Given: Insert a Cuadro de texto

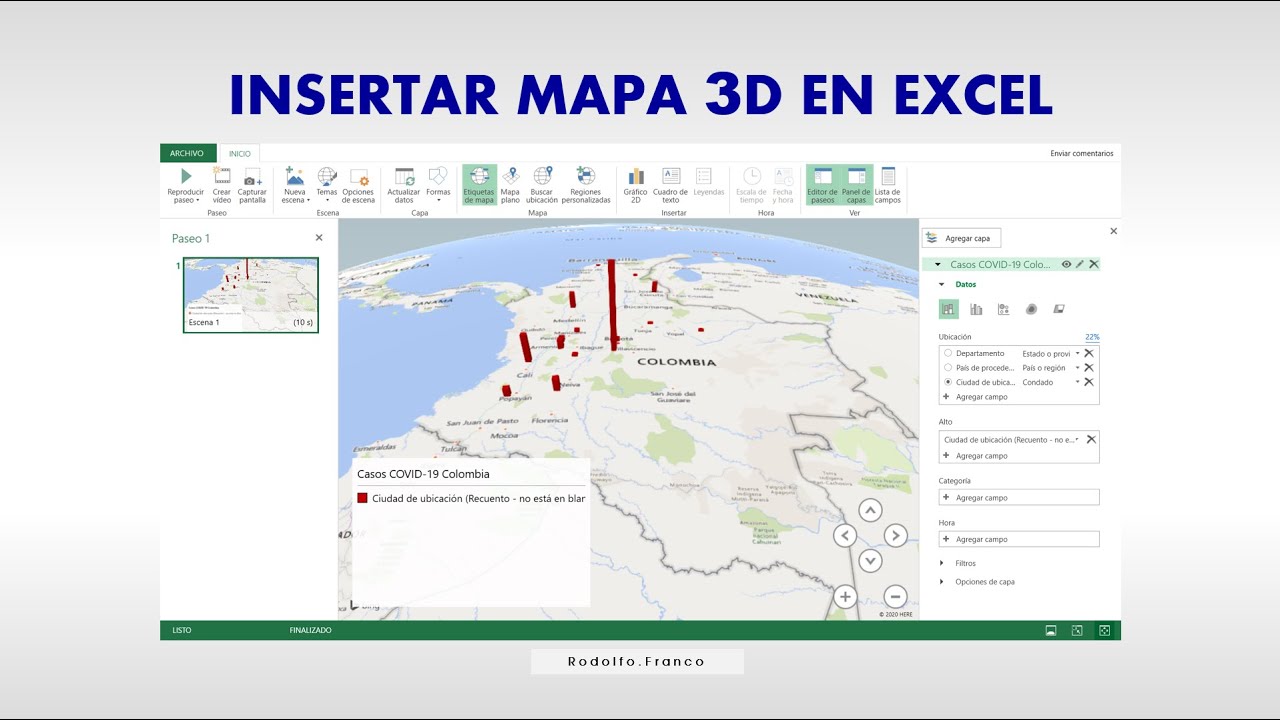Looking at the screenshot, I should (670, 186).
